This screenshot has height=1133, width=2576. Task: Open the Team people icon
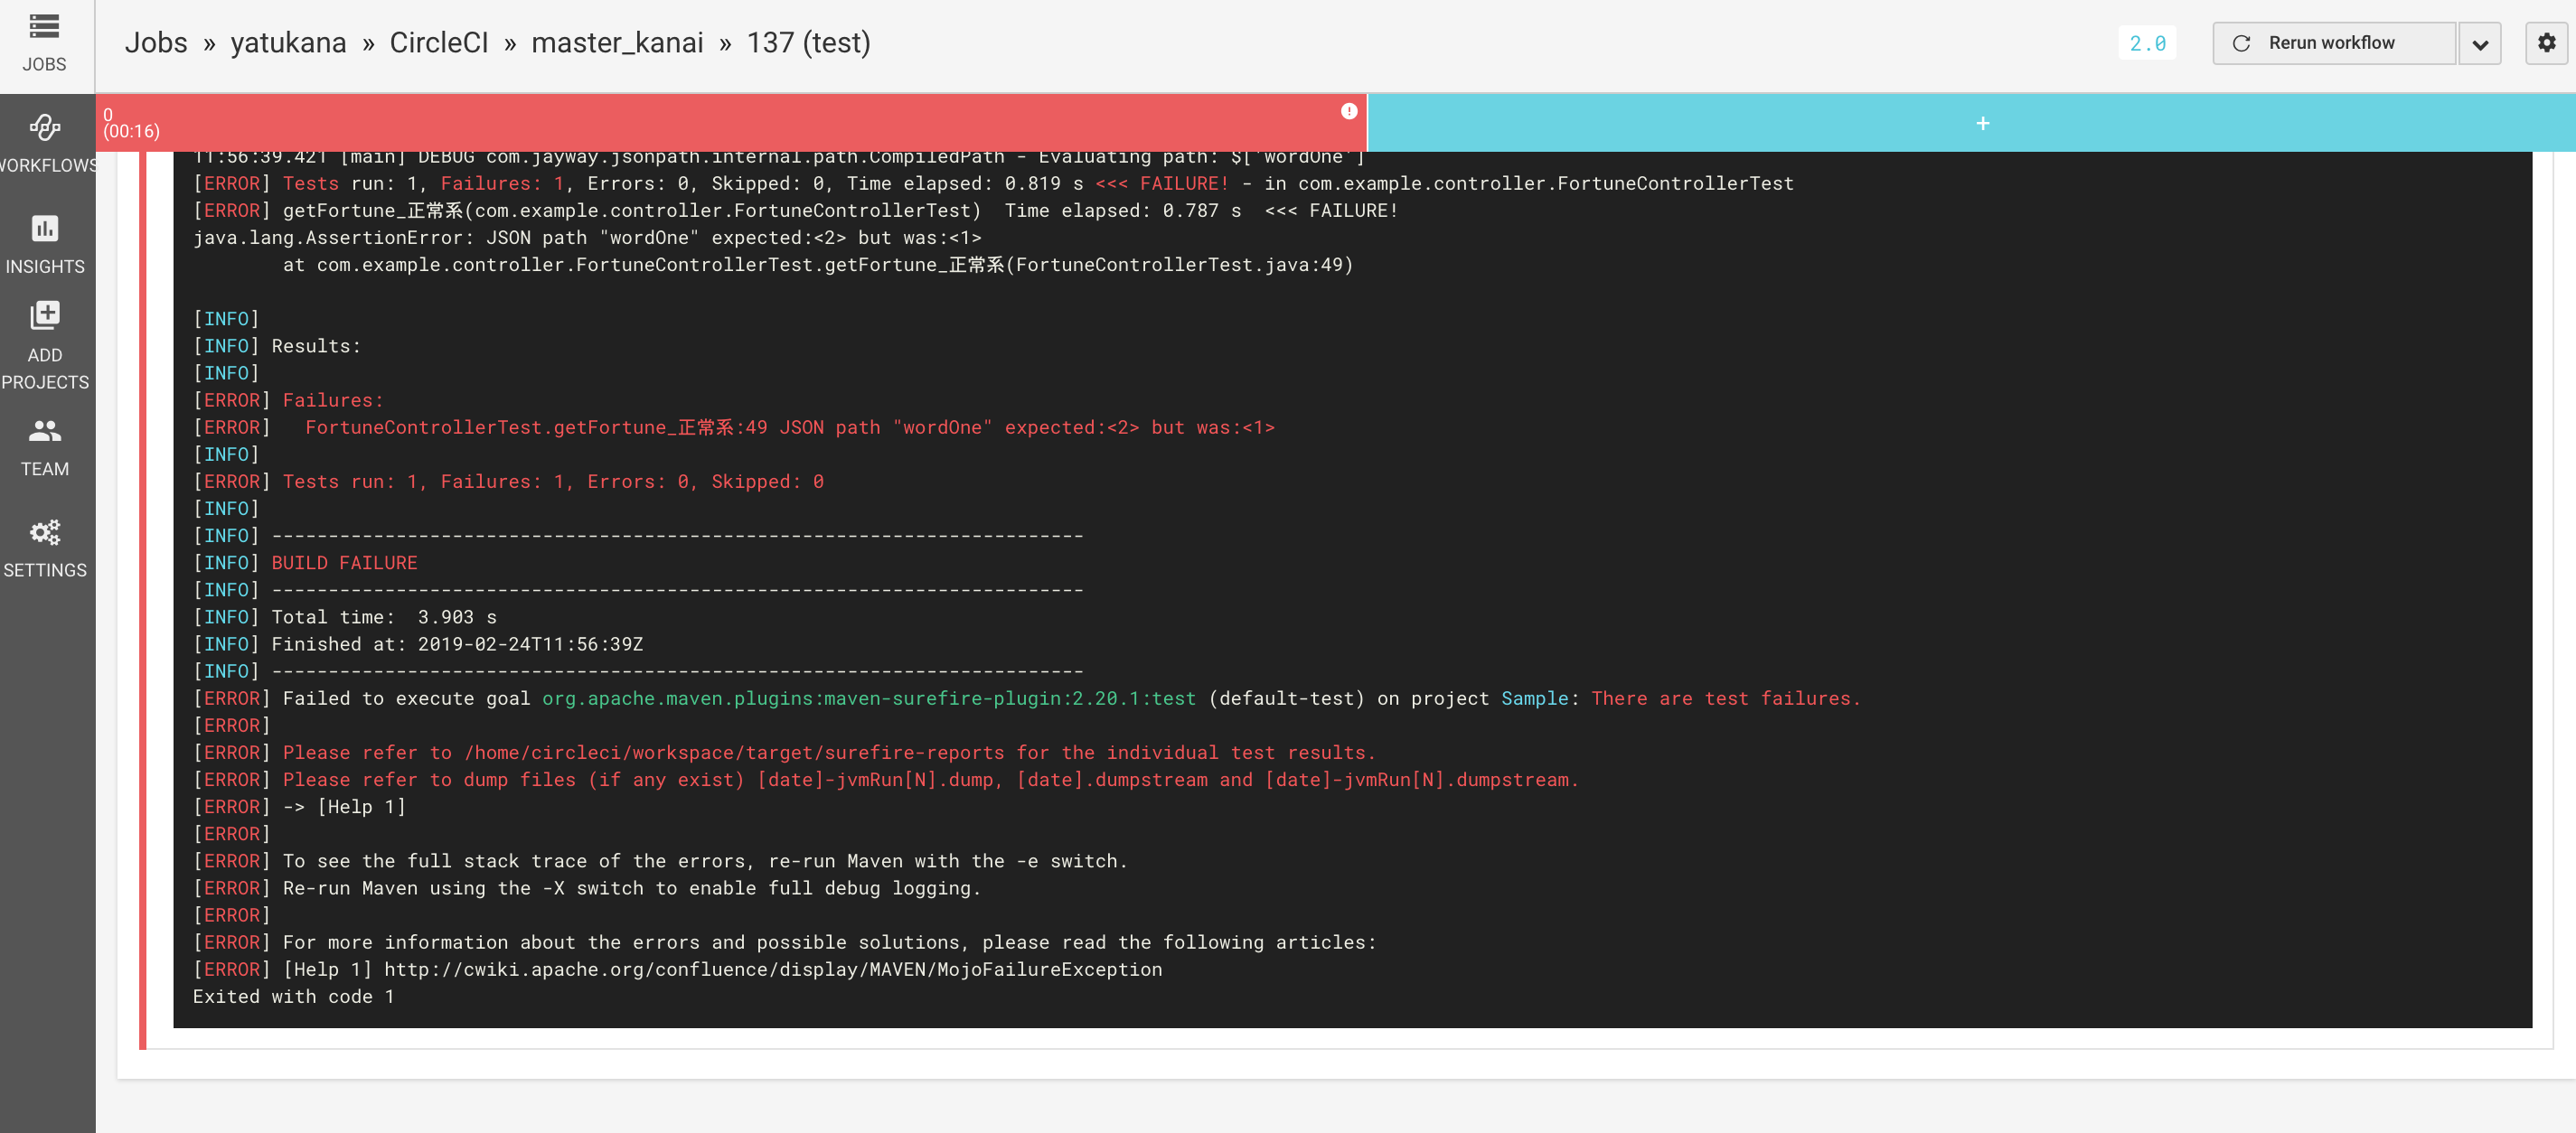pos(44,431)
